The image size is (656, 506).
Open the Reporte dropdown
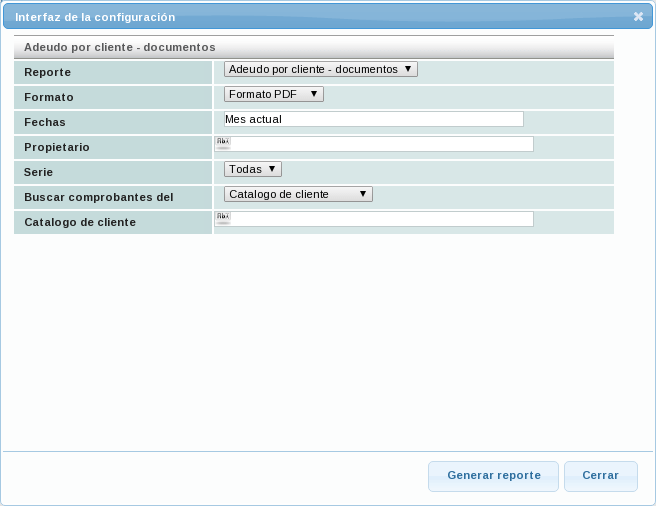pyautogui.click(x=320, y=69)
